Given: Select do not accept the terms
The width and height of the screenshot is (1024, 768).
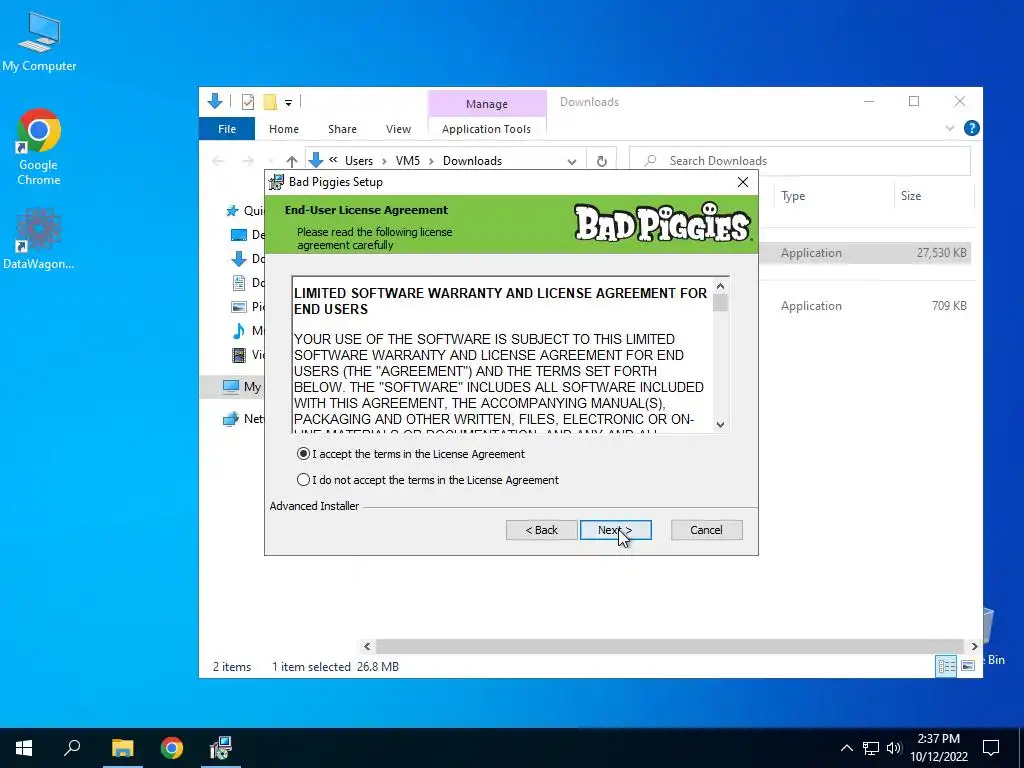Looking at the screenshot, I should tap(302, 480).
